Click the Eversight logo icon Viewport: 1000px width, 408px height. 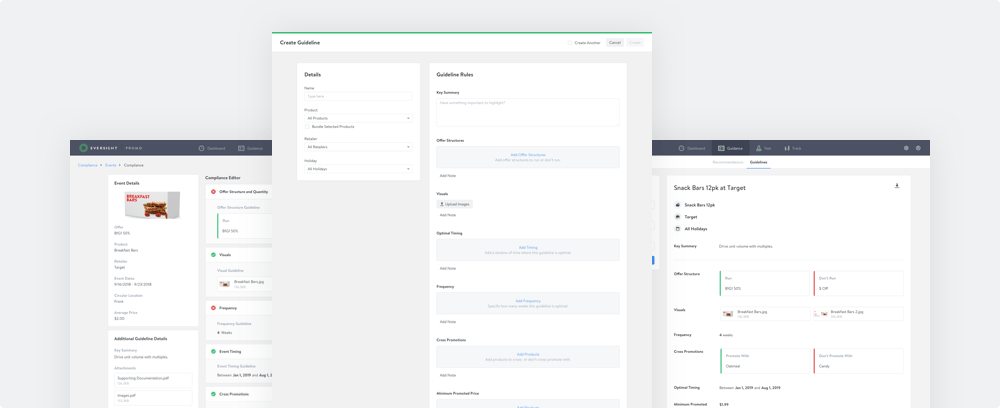pos(83,148)
